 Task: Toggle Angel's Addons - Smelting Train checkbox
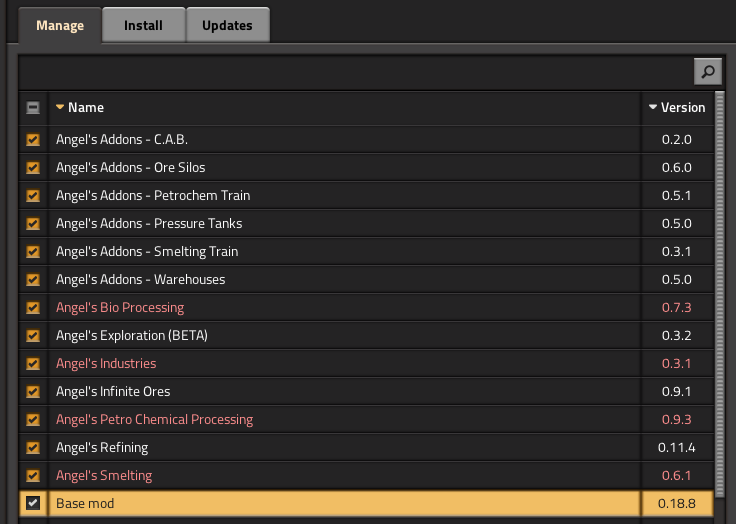tap(33, 252)
